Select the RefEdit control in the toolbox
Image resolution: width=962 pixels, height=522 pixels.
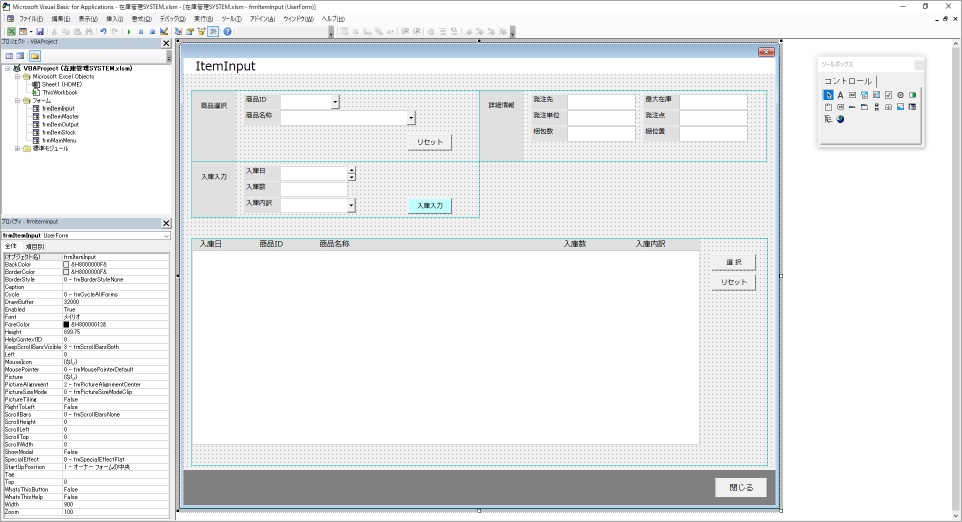point(912,107)
